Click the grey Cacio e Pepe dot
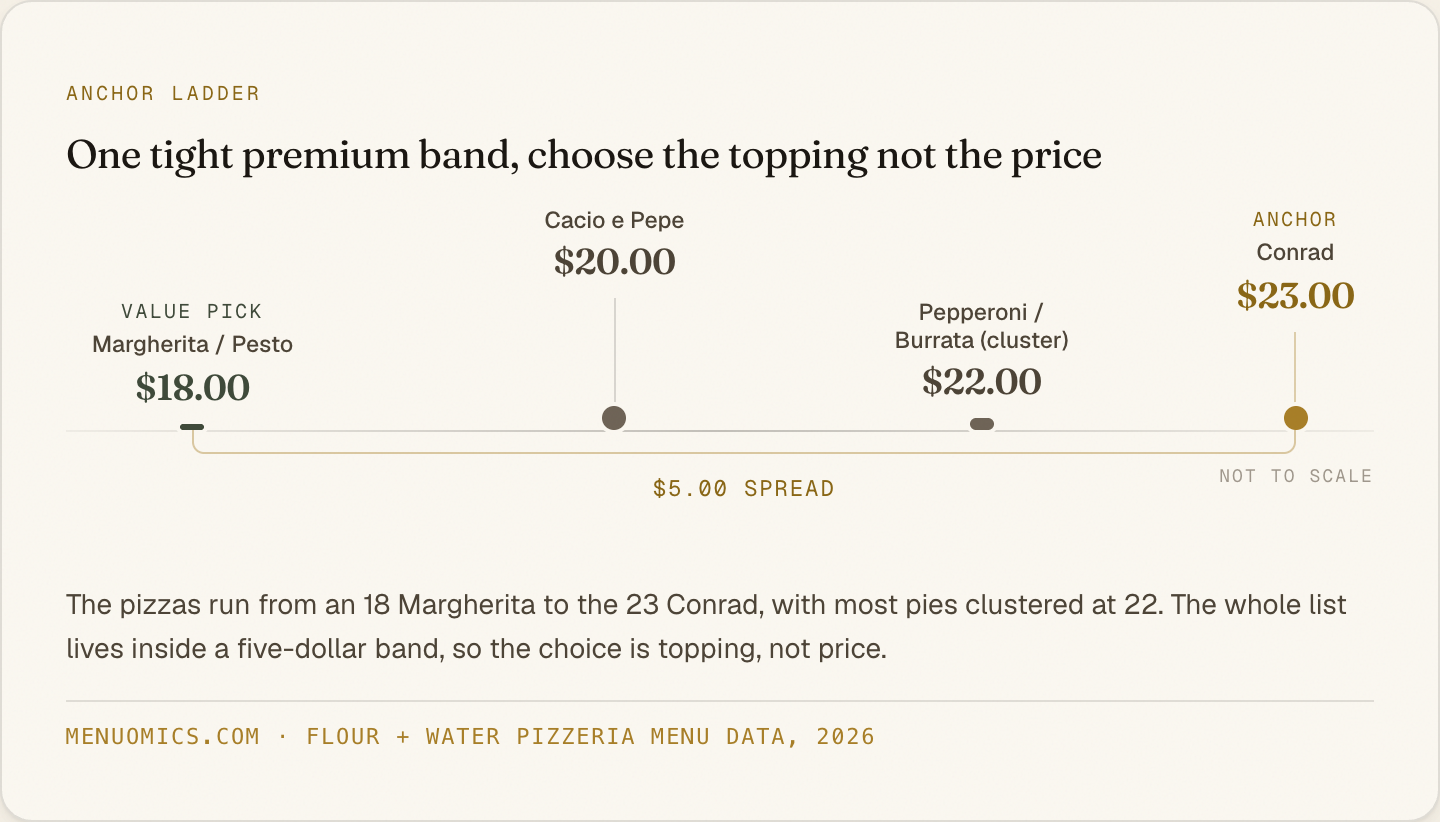 614,418
